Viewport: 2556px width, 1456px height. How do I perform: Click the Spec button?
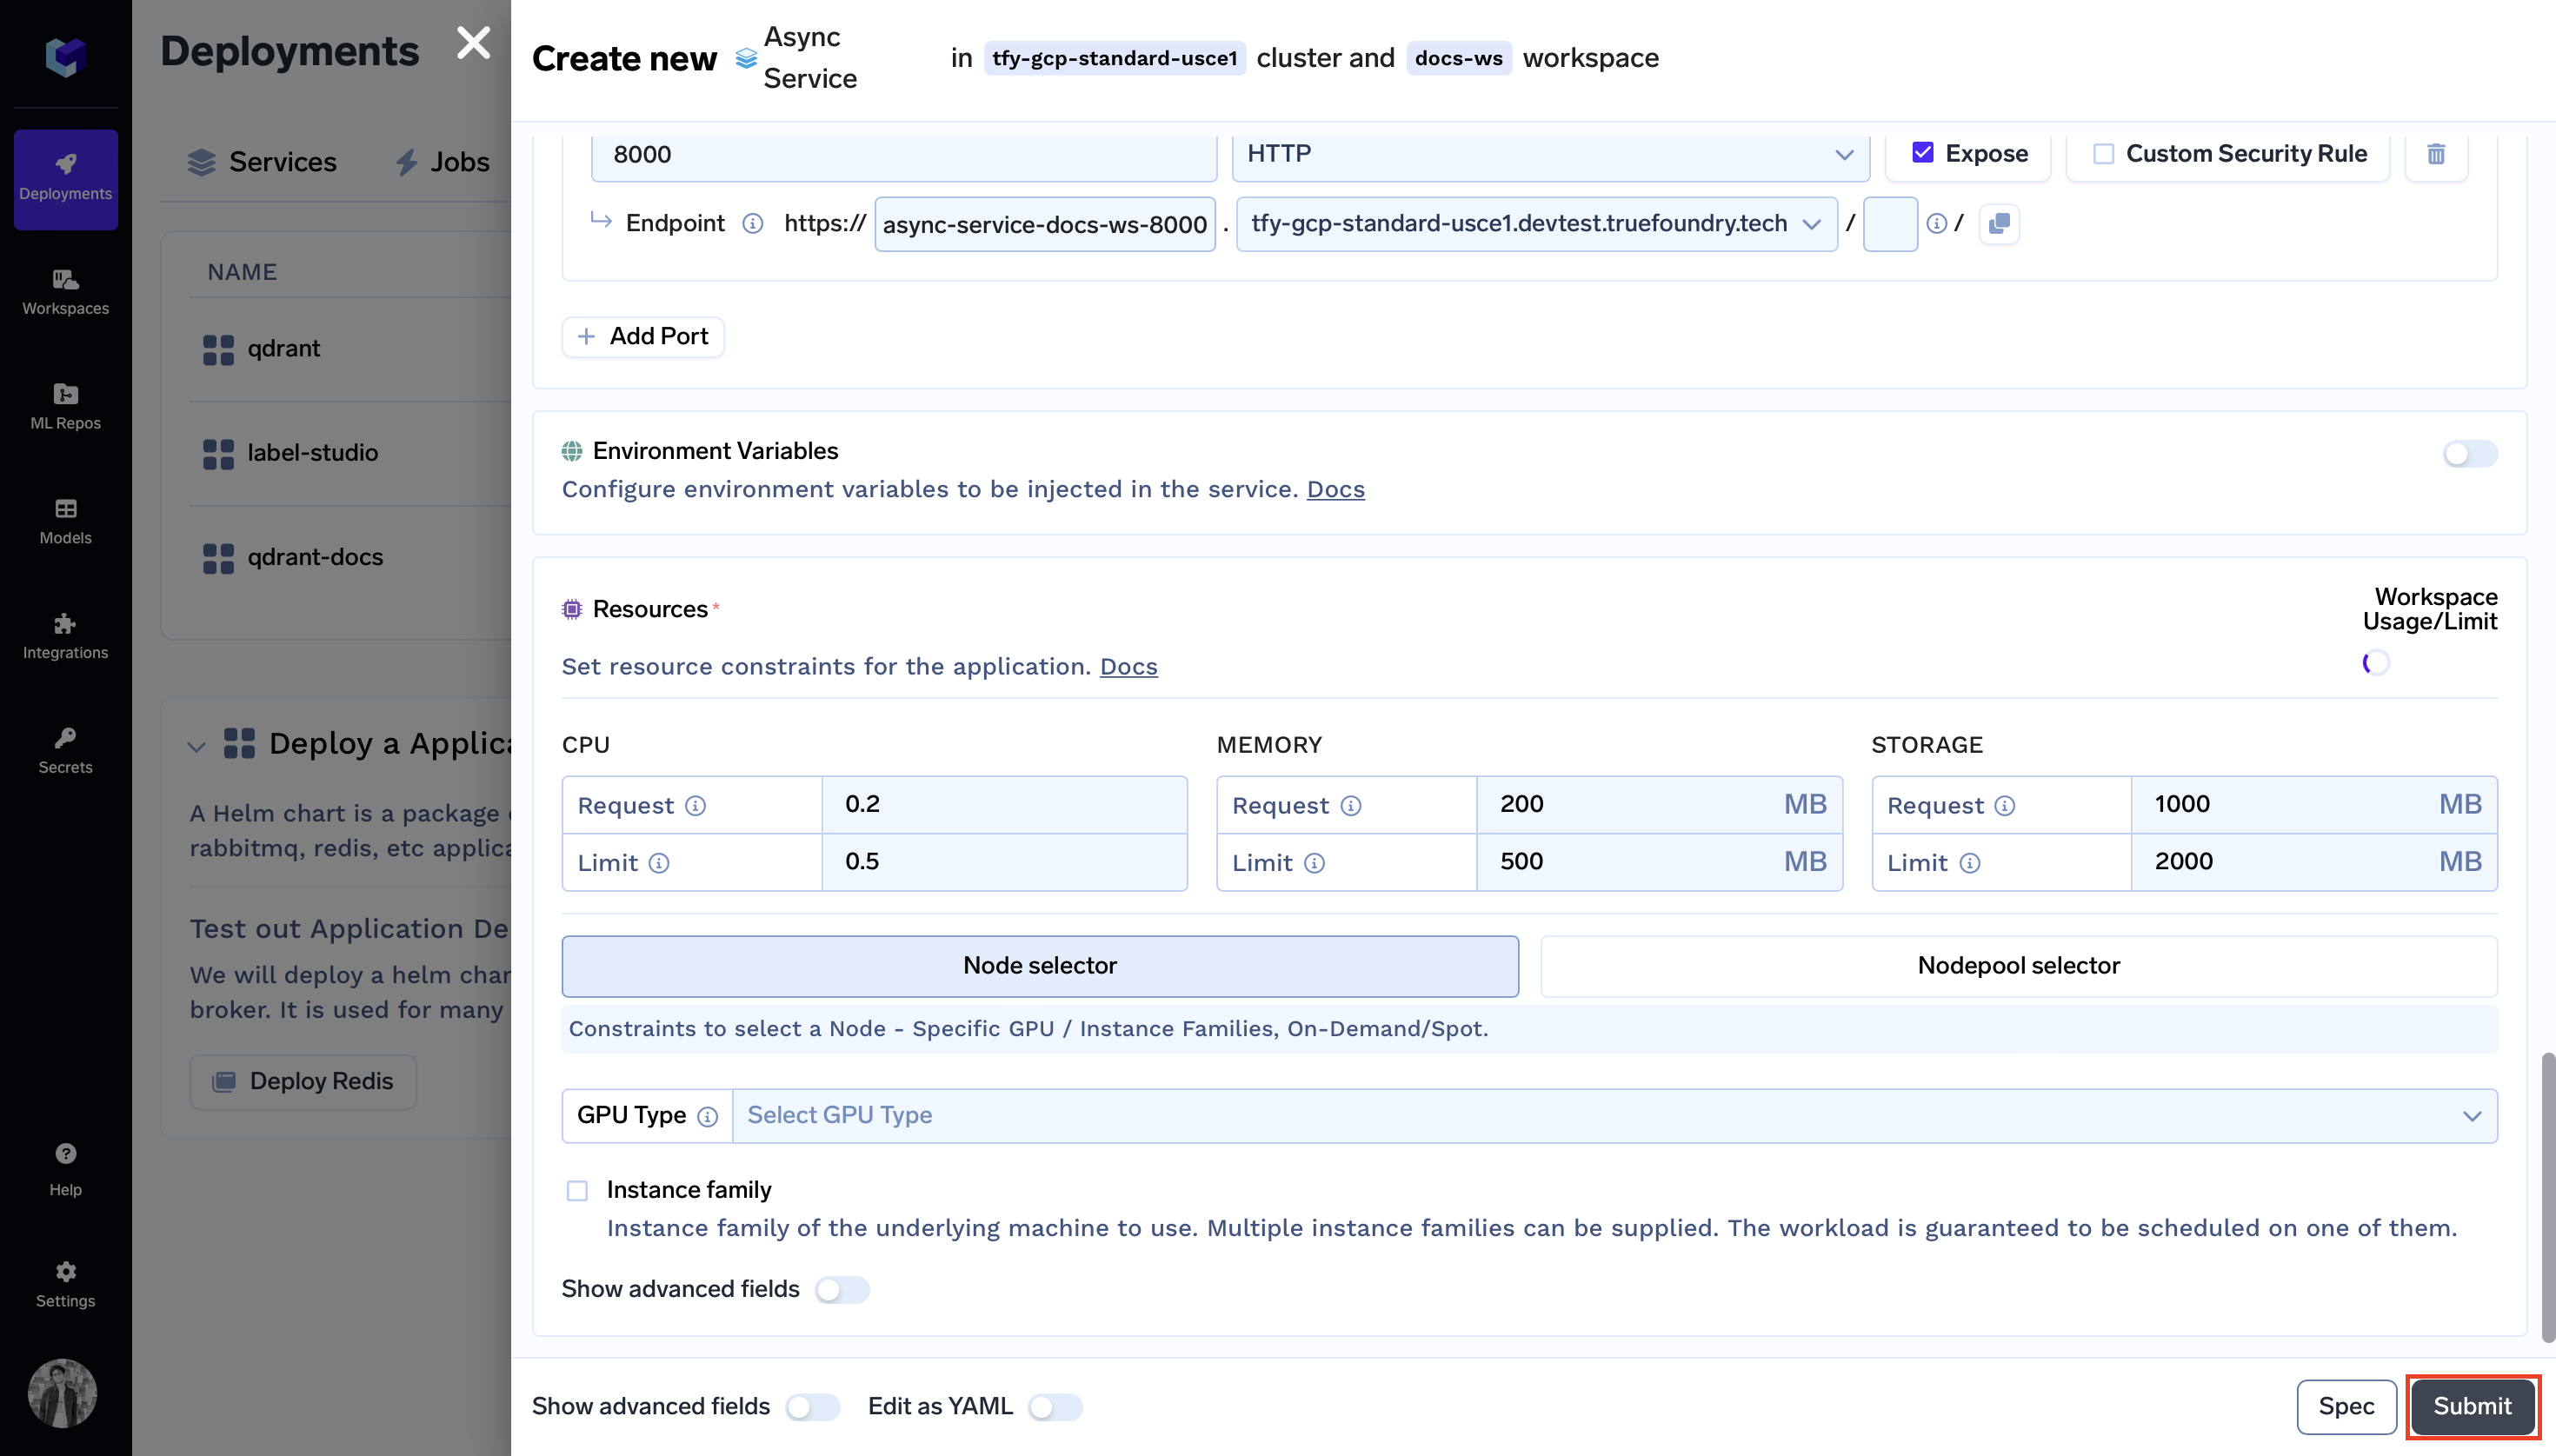point(2346,1407)
